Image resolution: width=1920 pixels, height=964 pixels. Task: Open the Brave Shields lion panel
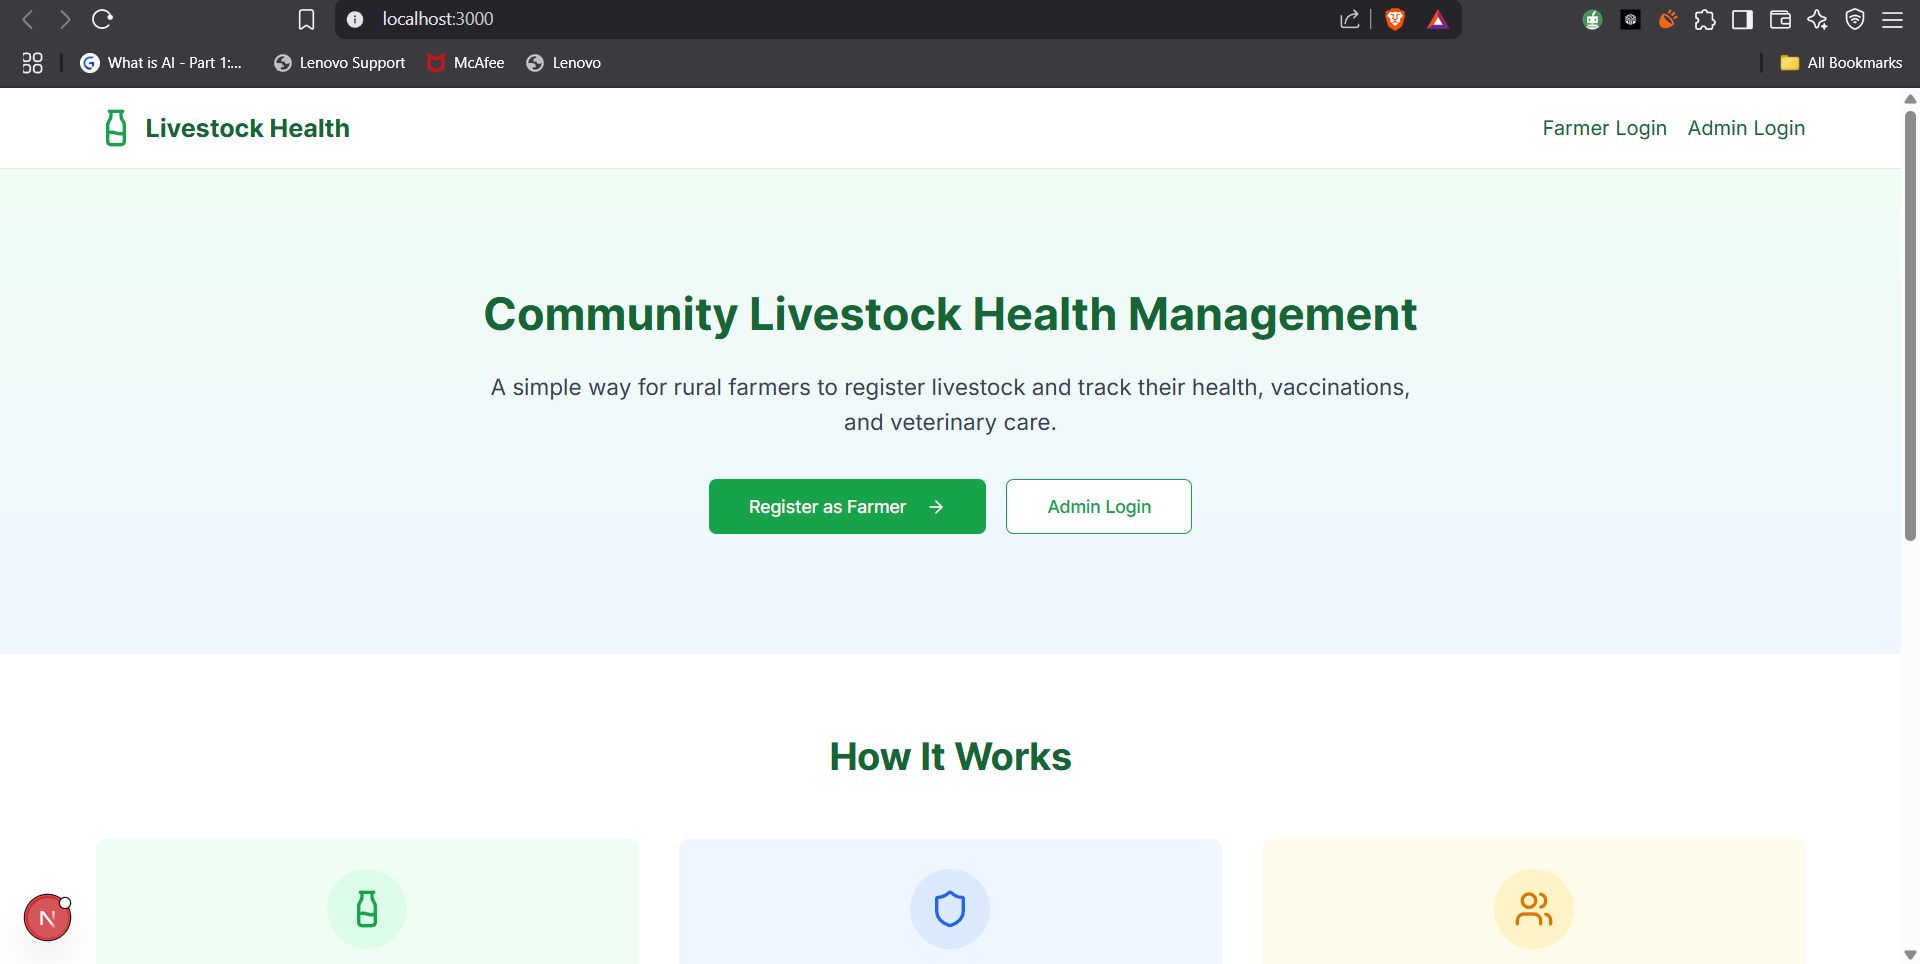(1394, 19)
